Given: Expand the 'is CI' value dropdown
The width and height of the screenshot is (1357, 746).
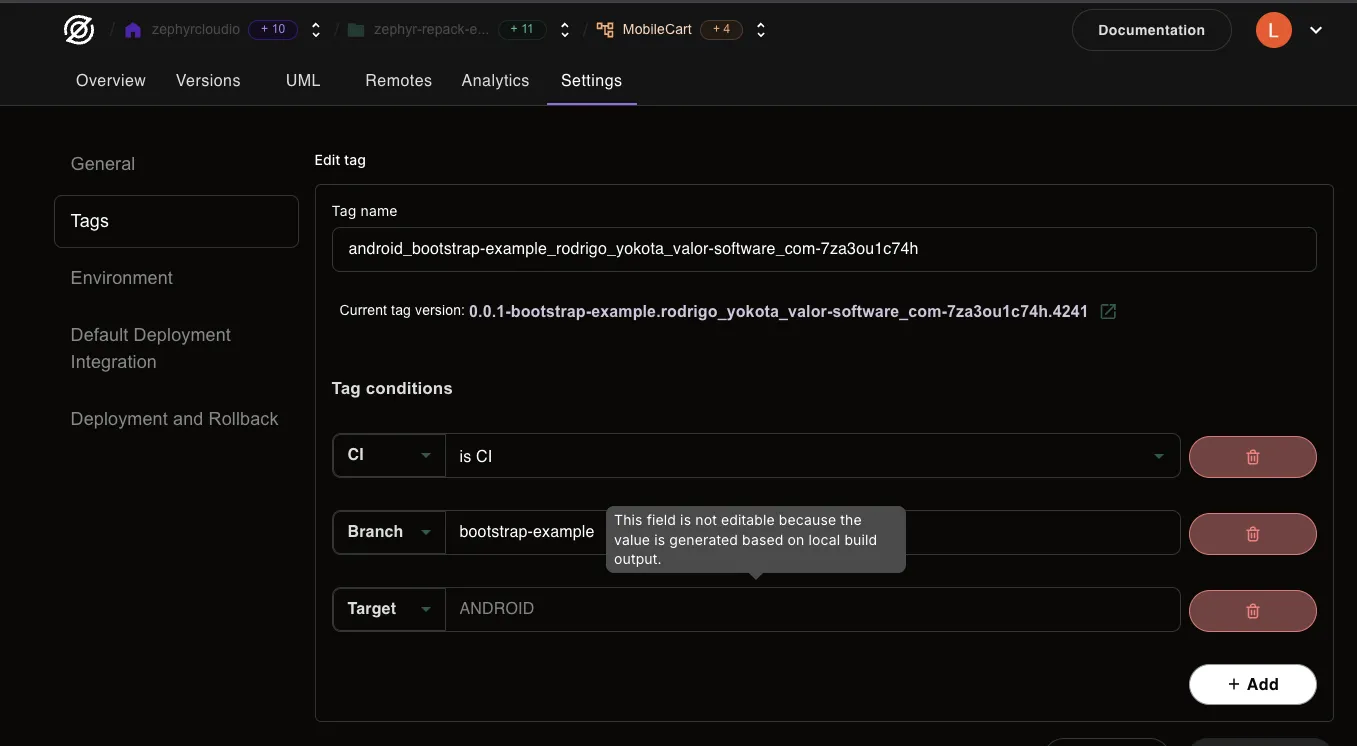Looking at the screenshot, I should (1158, 456).
